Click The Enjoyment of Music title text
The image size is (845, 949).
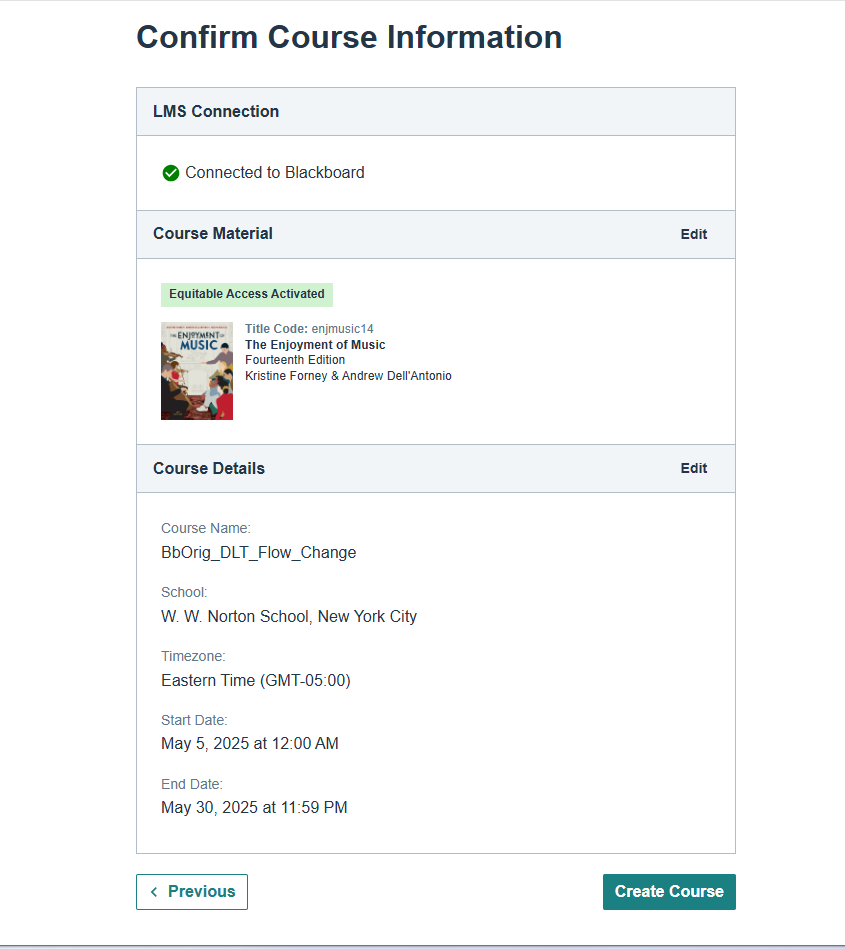click(315, 345)
